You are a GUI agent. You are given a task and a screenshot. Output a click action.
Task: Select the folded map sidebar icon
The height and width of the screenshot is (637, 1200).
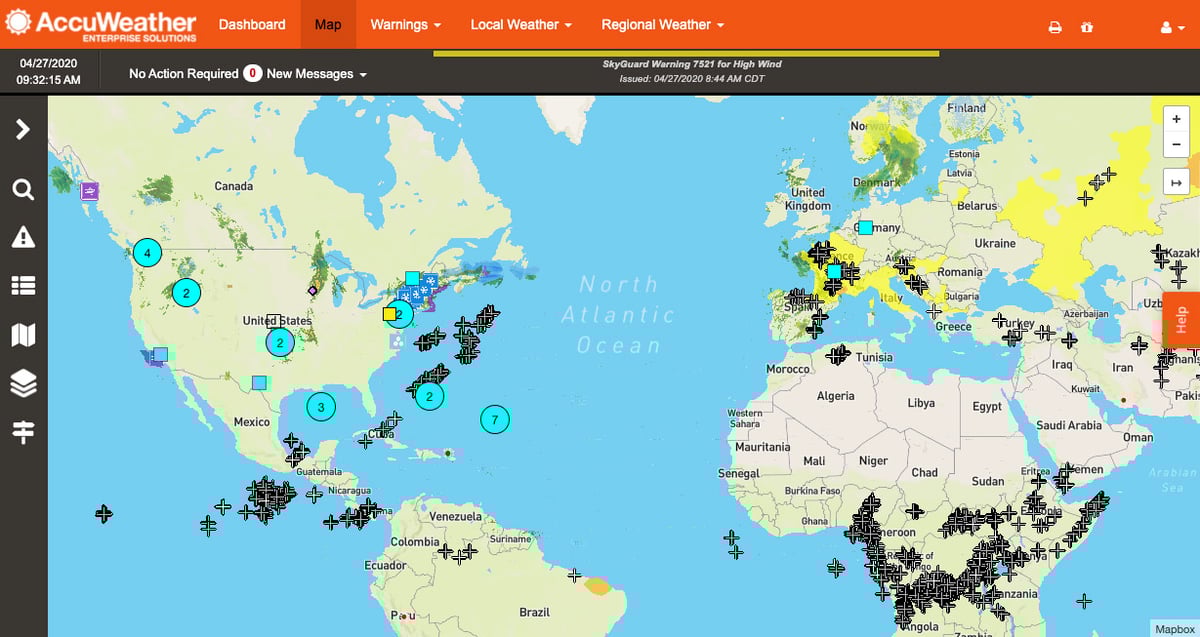tap(23, 335)
